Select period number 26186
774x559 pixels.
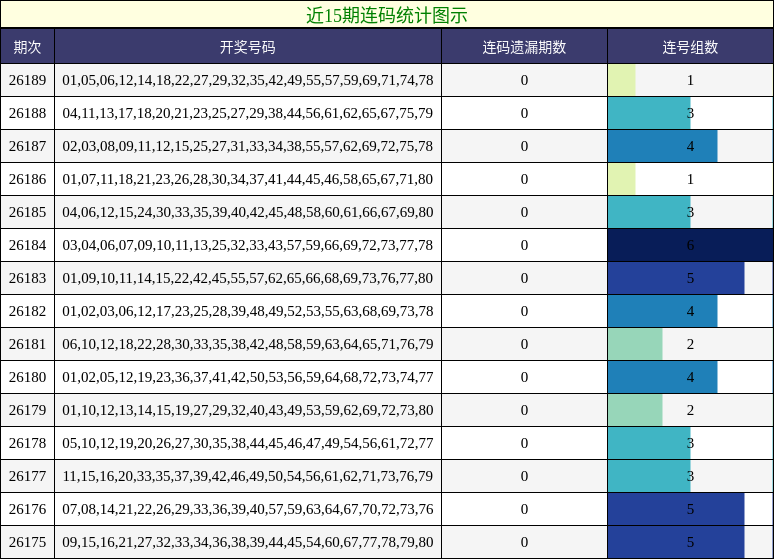(27, 179)
